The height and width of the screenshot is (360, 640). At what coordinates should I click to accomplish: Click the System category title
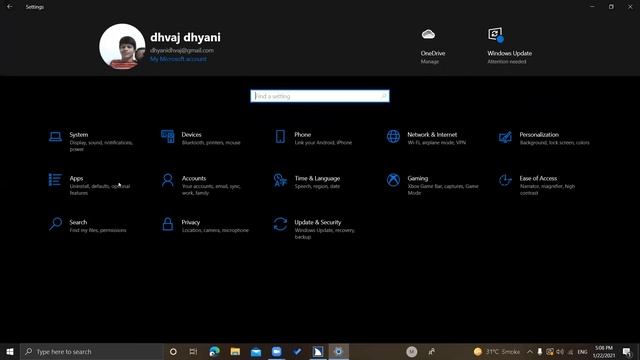tap(79, 135)
